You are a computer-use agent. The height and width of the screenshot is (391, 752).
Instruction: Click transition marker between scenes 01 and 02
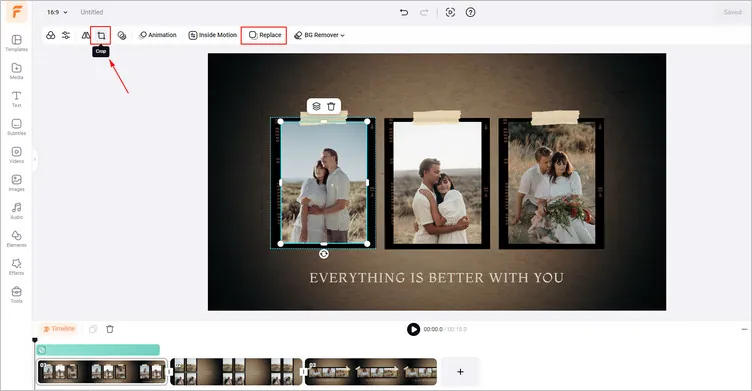pyautogui.click(x=169, y=372)
